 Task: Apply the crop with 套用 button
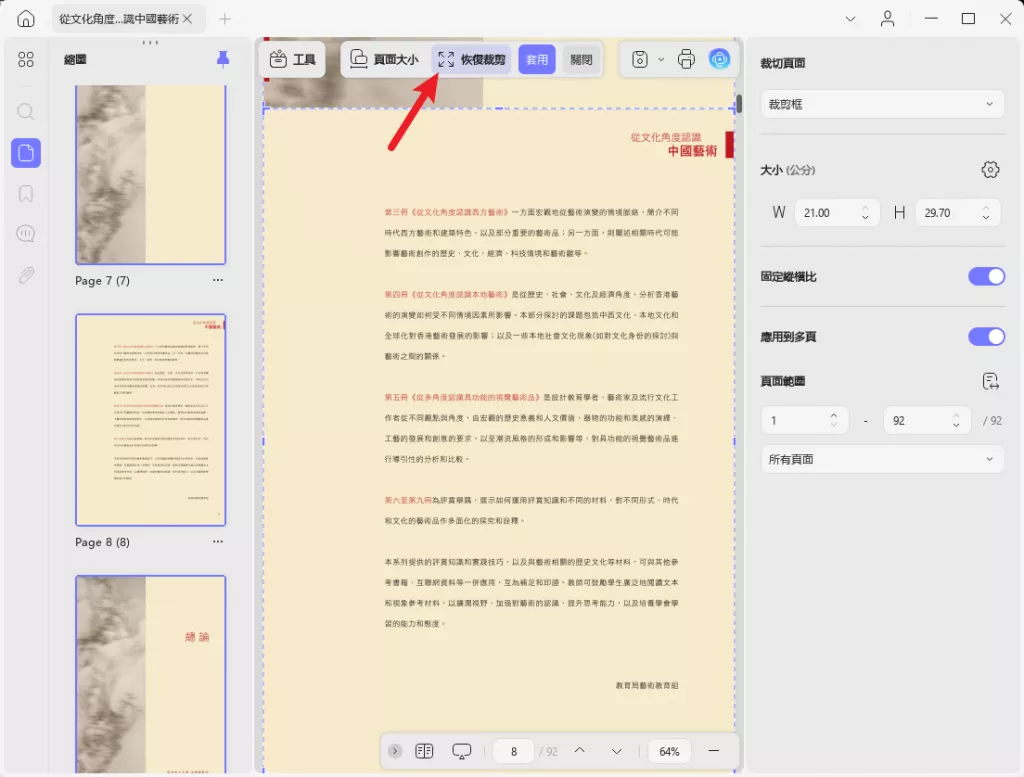tap(537, 59)
